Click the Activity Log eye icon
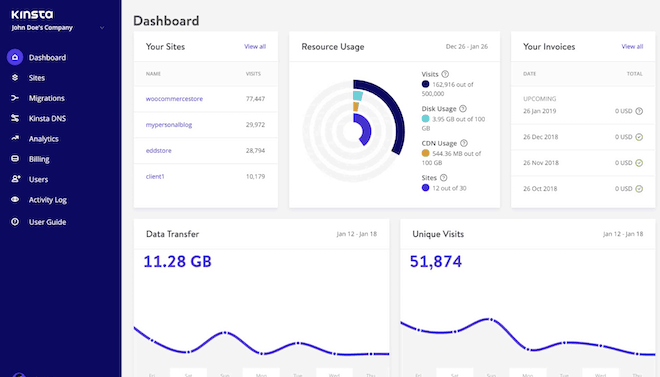This screenshot has width=660, height=377. point(15,199)
